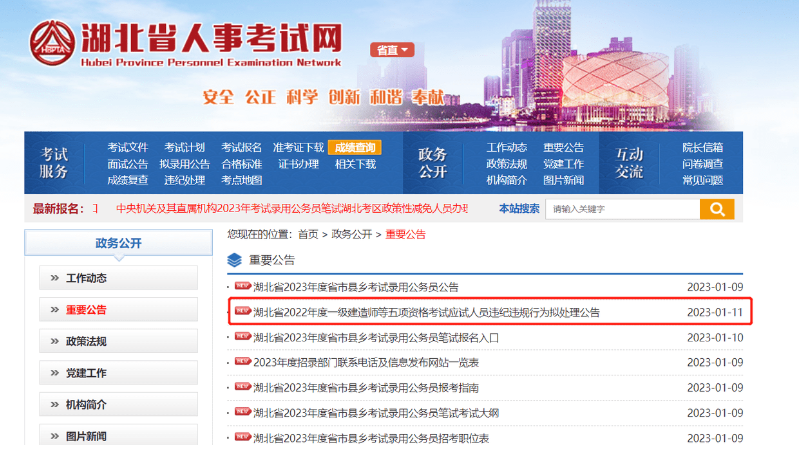Click the scrolling 中央机关 registration notice
This screenshot has height=451, width=801.
pos(292,208)
